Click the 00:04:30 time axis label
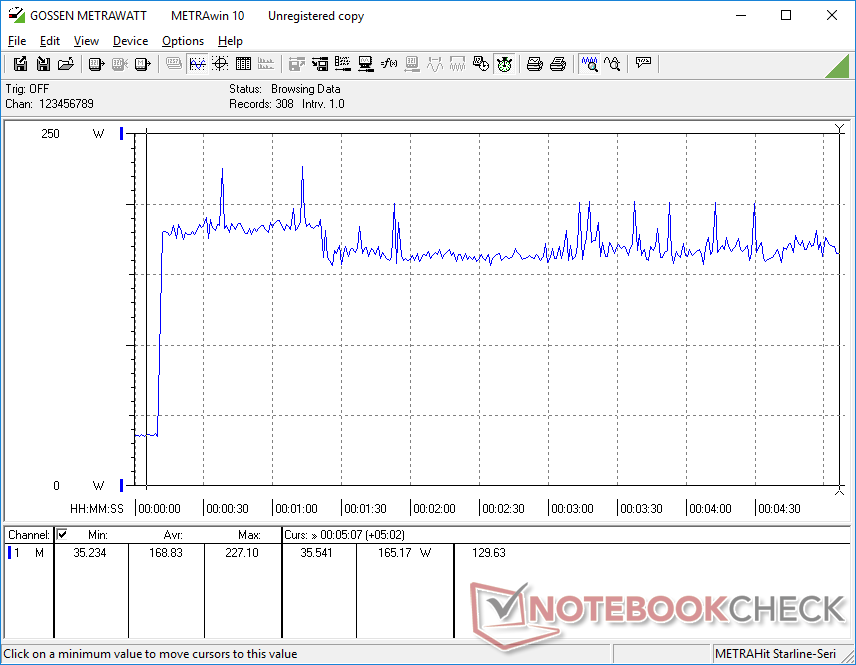This screenshot has height=665, width=856. pos(779,509)
